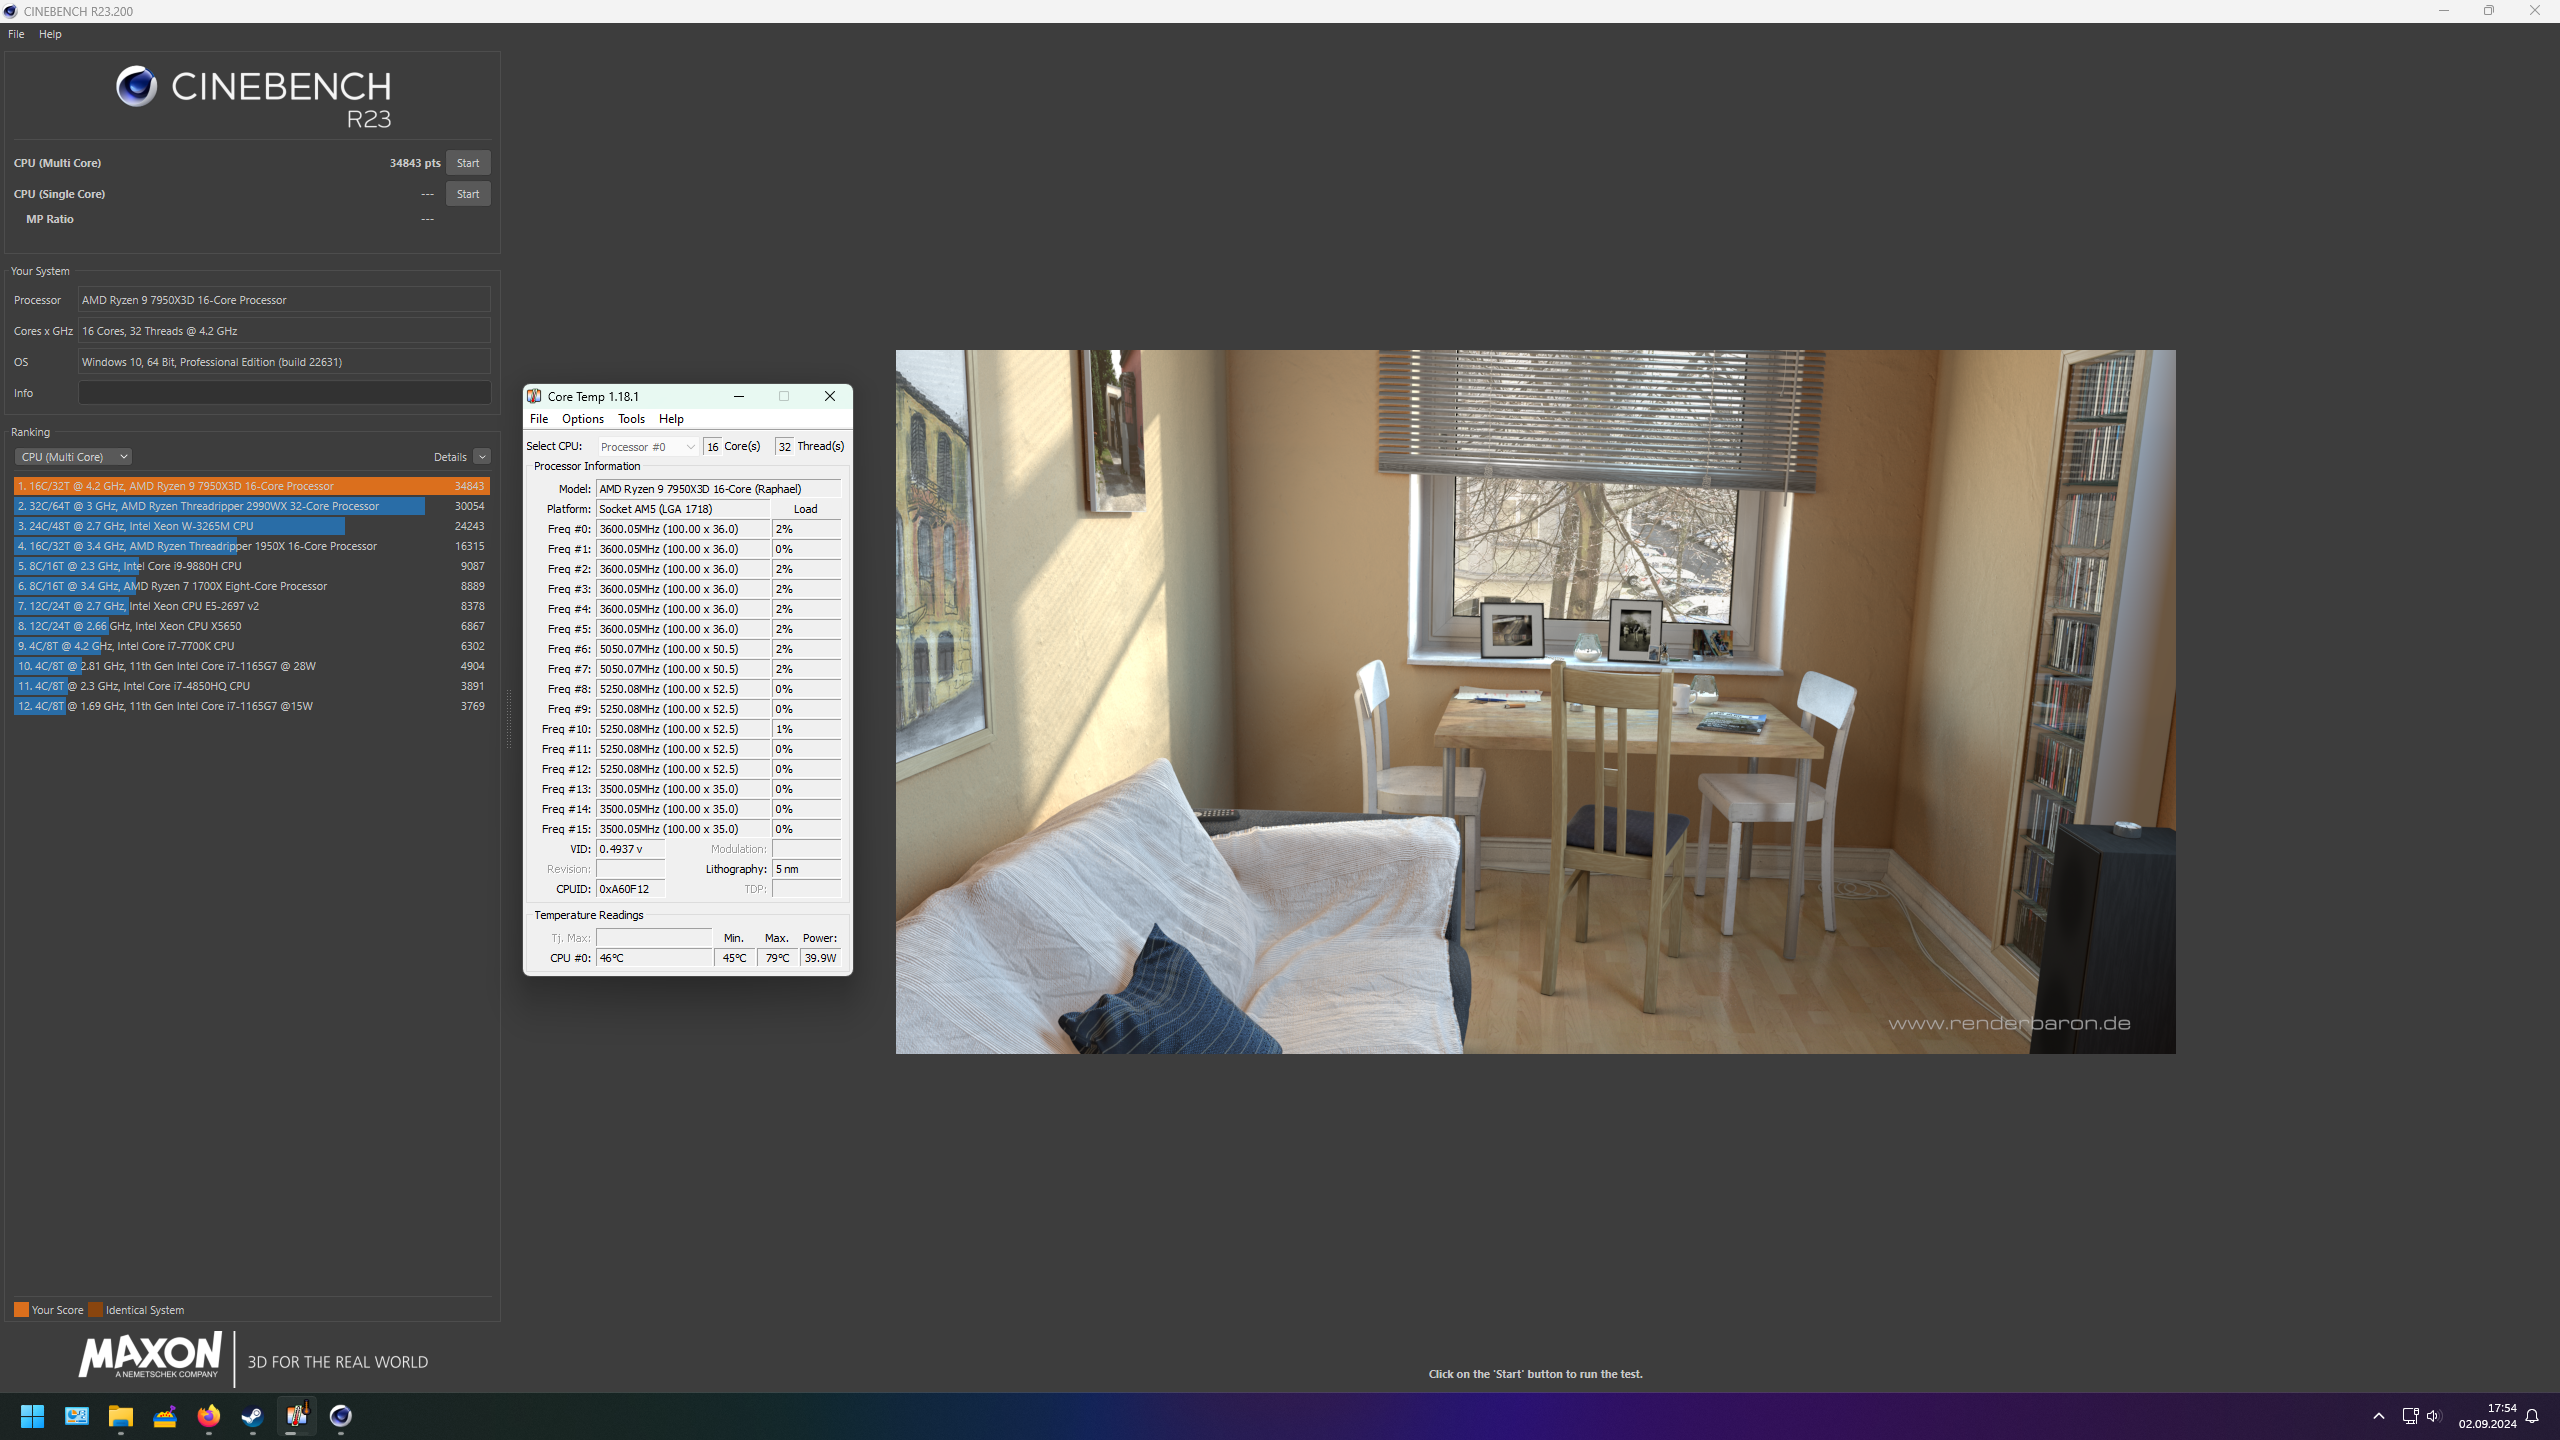
Task: Expand the Details dropdown in Ranking
Action: click(x=483, y=456)
